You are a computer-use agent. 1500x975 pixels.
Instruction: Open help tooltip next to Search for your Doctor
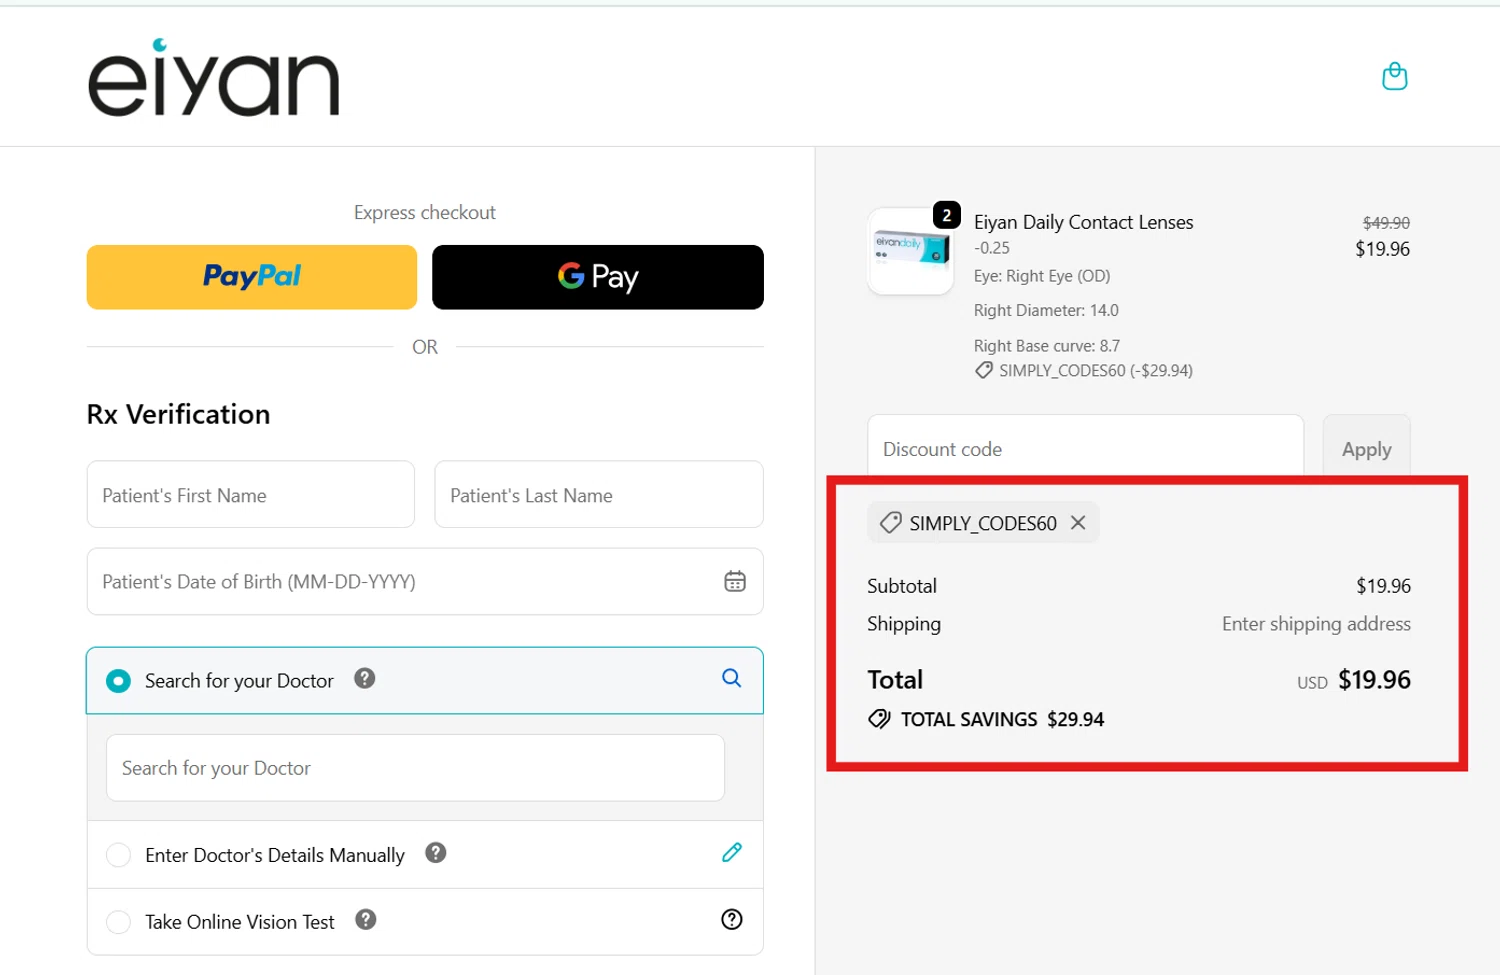(365, 678)
